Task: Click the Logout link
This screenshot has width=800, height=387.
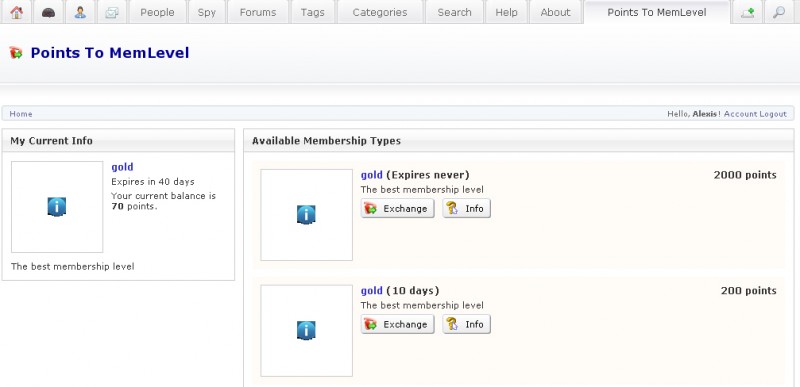Action: [773, 114]
